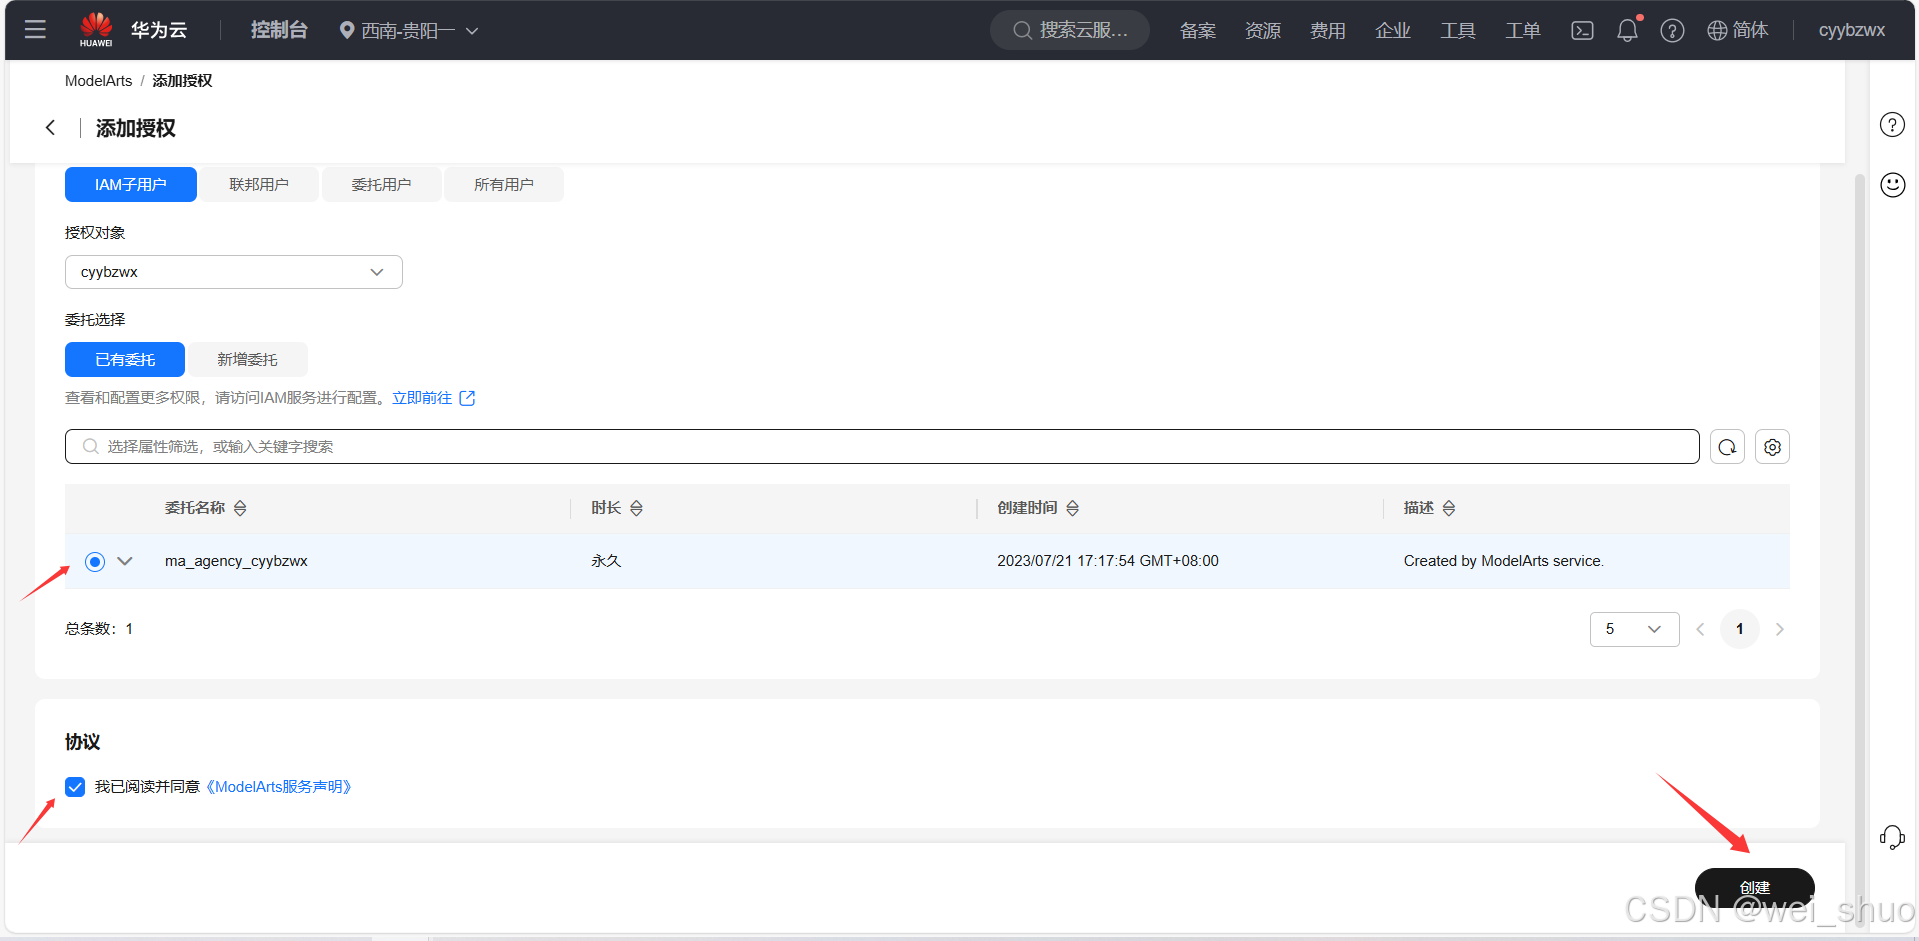
Task: Select the ma_agency_cyybzwx radio button
Action: tap(95, 561)
